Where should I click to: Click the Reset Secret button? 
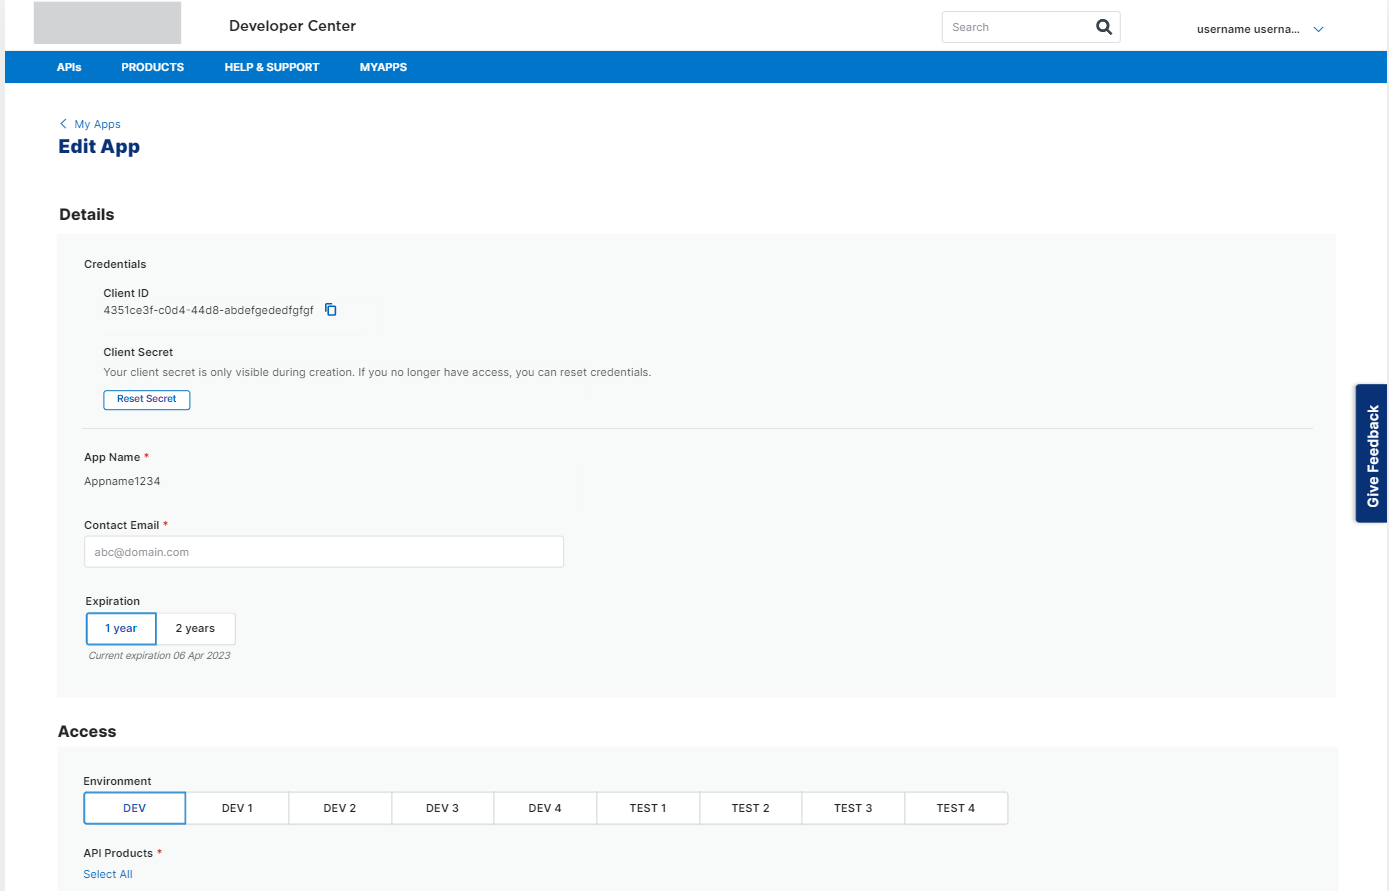pos(146,399)
